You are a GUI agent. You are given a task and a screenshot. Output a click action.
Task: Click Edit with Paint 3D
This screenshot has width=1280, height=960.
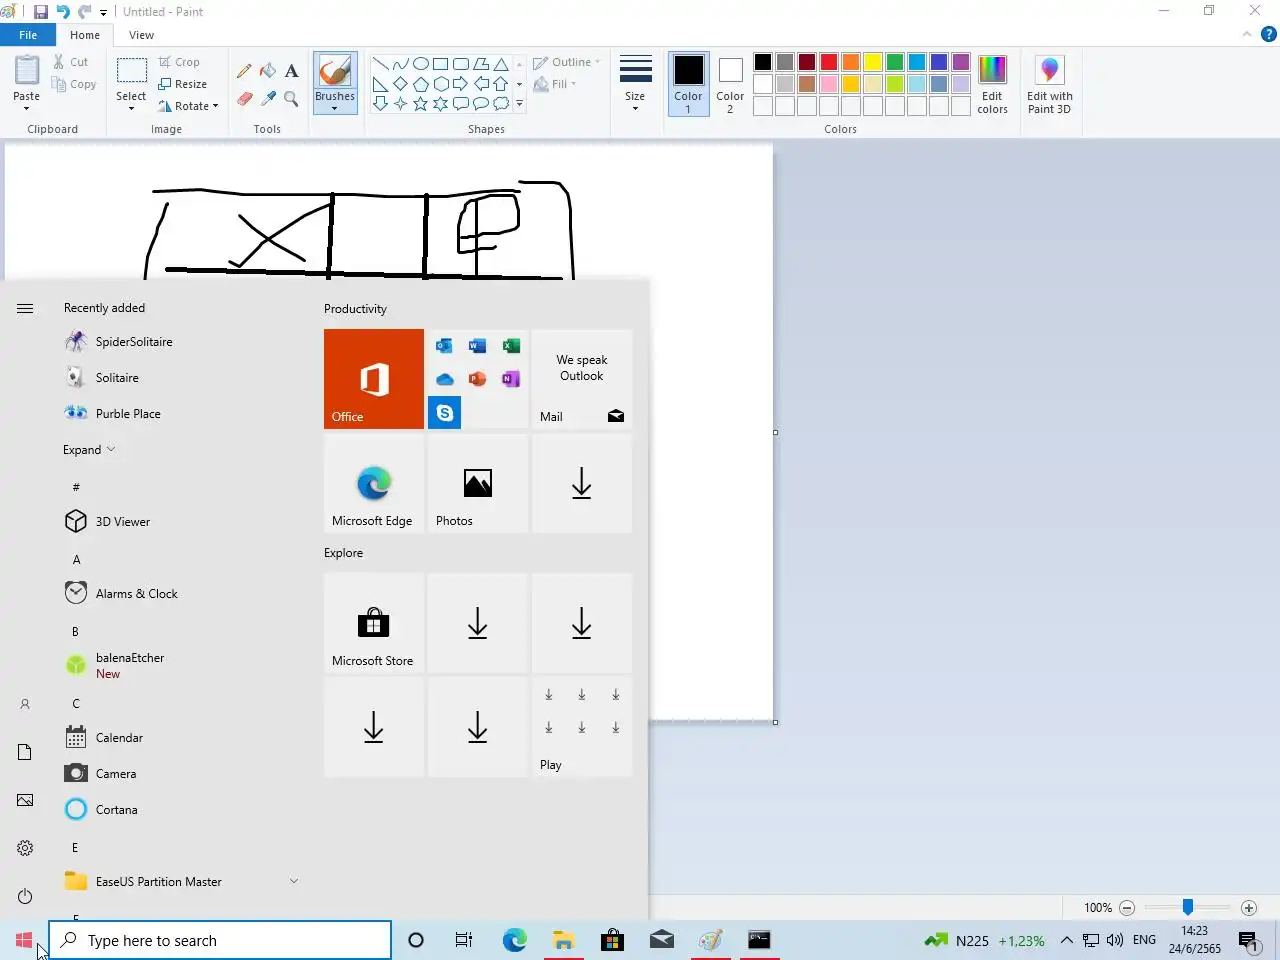pos(1049,85)
